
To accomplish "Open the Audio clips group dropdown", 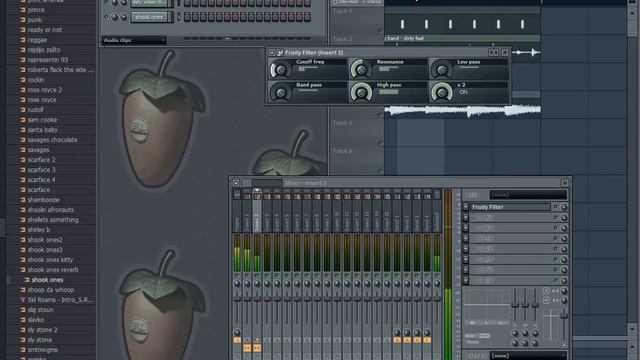I will coord(134,40).
